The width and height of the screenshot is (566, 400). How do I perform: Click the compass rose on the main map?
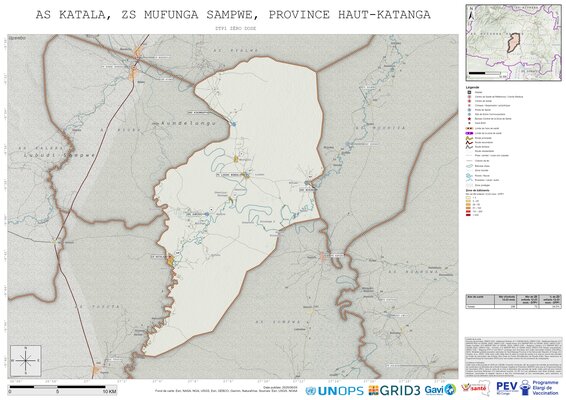pyautogui.click(x=26, y=360)
